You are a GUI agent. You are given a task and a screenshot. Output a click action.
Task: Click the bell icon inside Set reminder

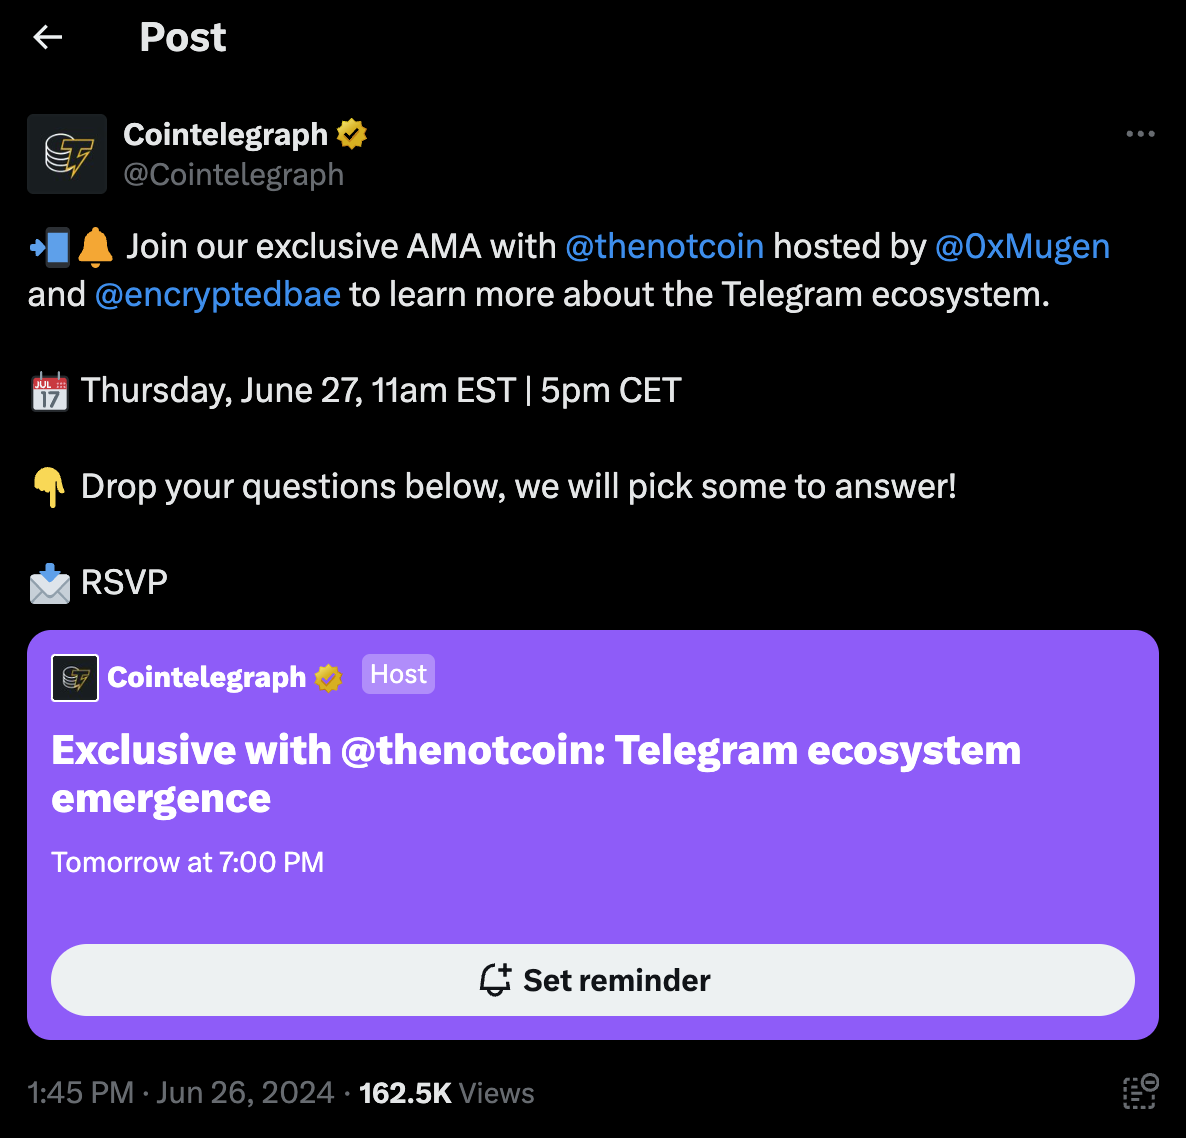tap(495, 980)
